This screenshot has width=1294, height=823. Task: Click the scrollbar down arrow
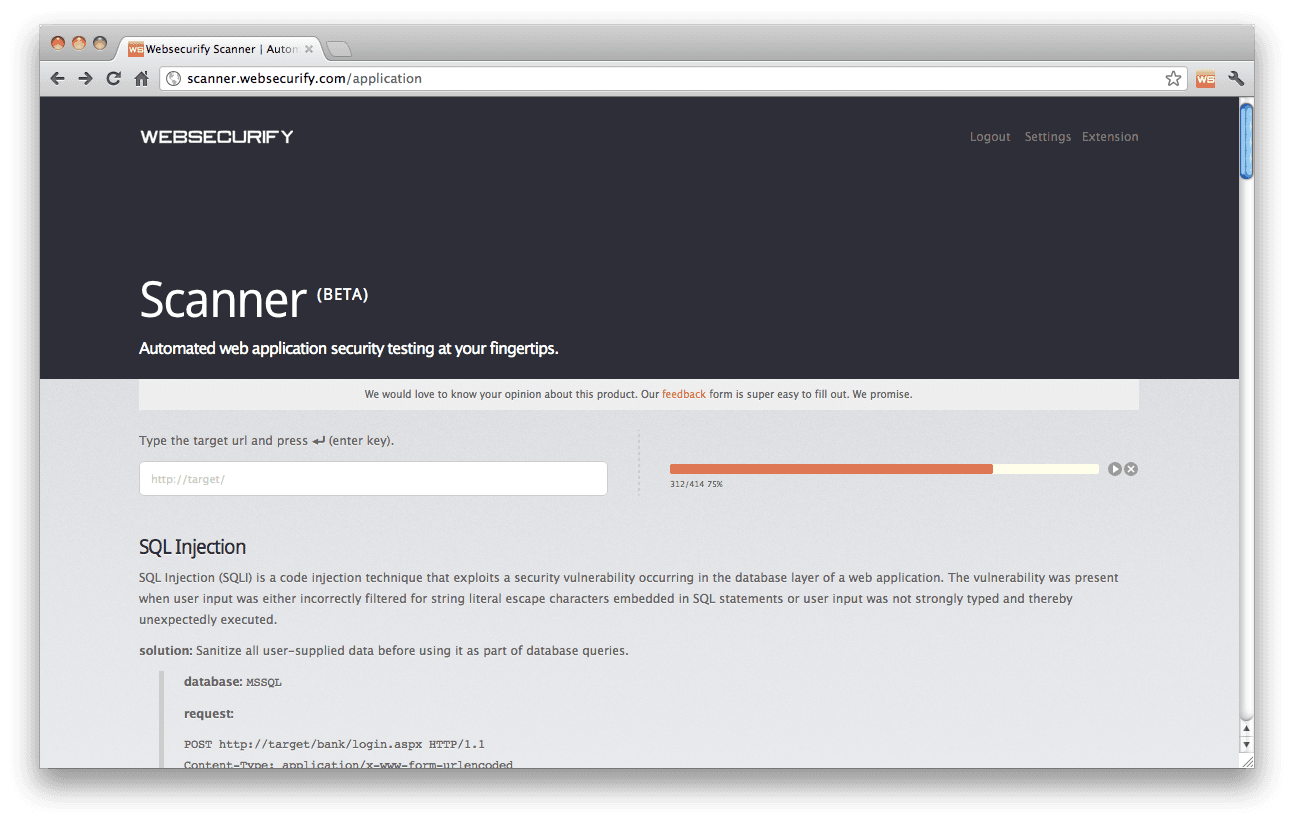point(1246,745)
